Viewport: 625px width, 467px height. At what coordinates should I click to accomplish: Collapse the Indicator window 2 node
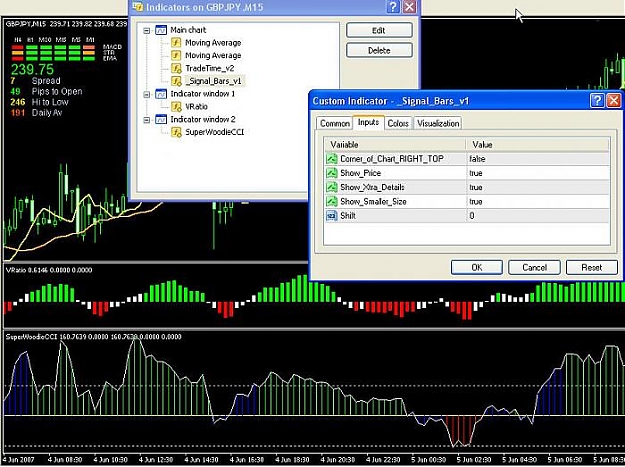click(x=147, y=120)
